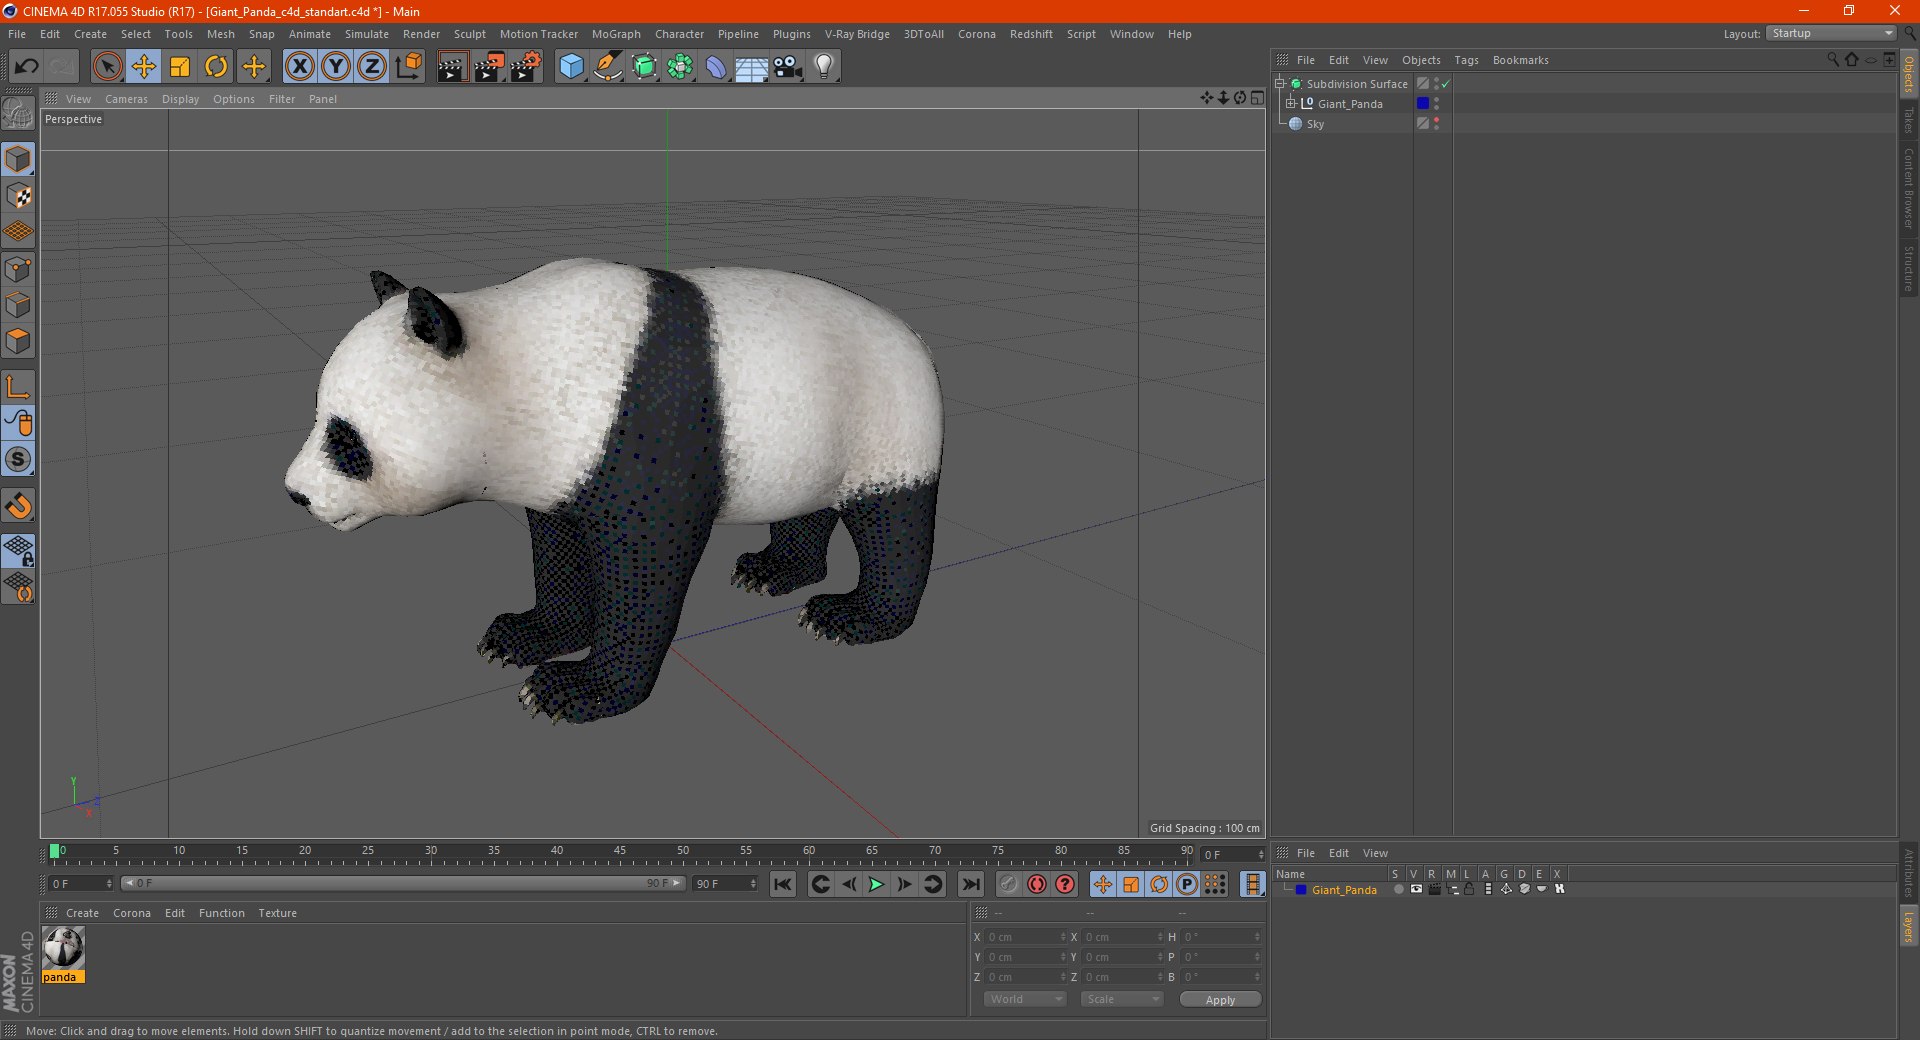Toggle X axis lock
Viewport: 1920px width, 1040px height.
(x=299, y=67)
